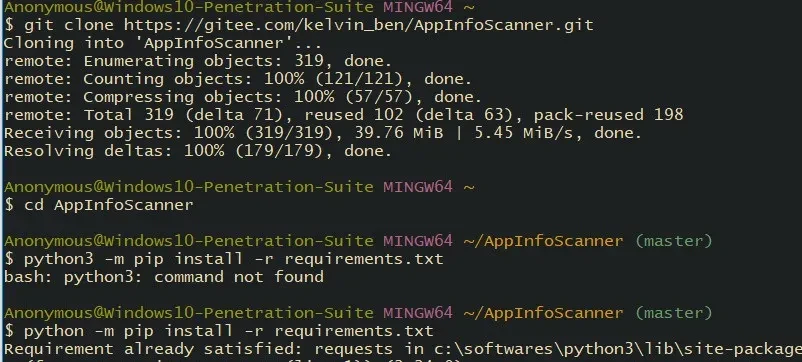Click the gitee.com AppInfoScanner.git URL
The height and width of the screenshot is (362, 802).
(359, 25)
